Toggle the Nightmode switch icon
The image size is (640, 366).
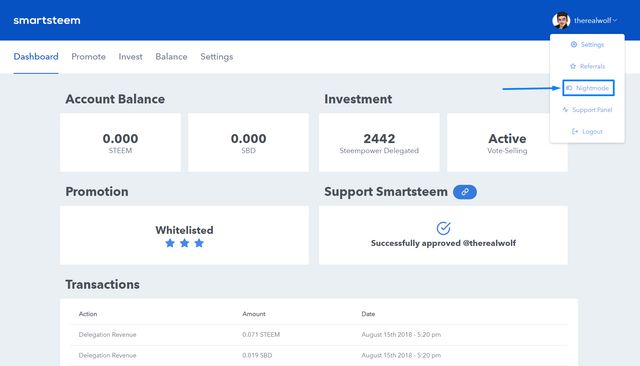tap(569, 88)
